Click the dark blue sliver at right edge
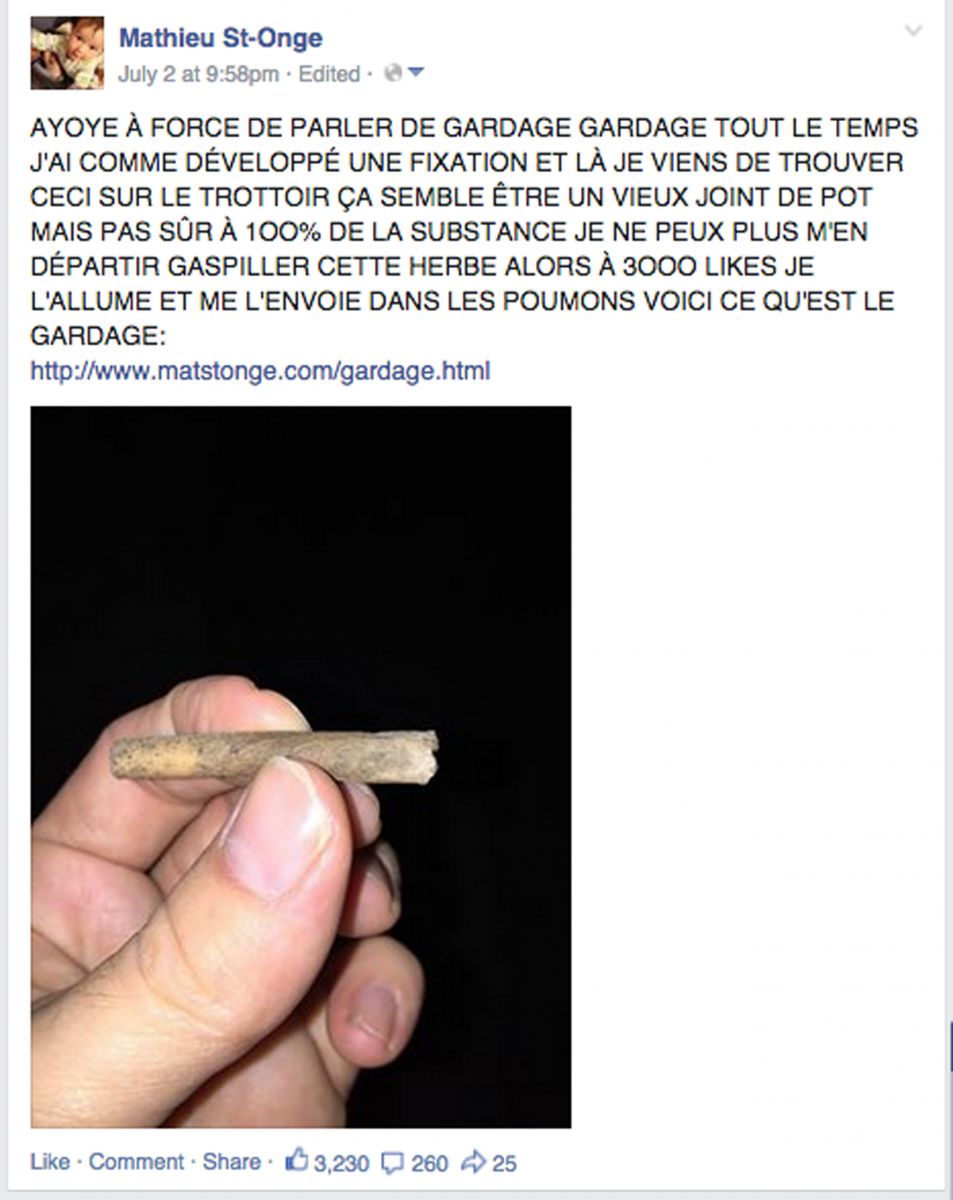Viewport: 953px width, 1200px height. tap(950, 1046)
